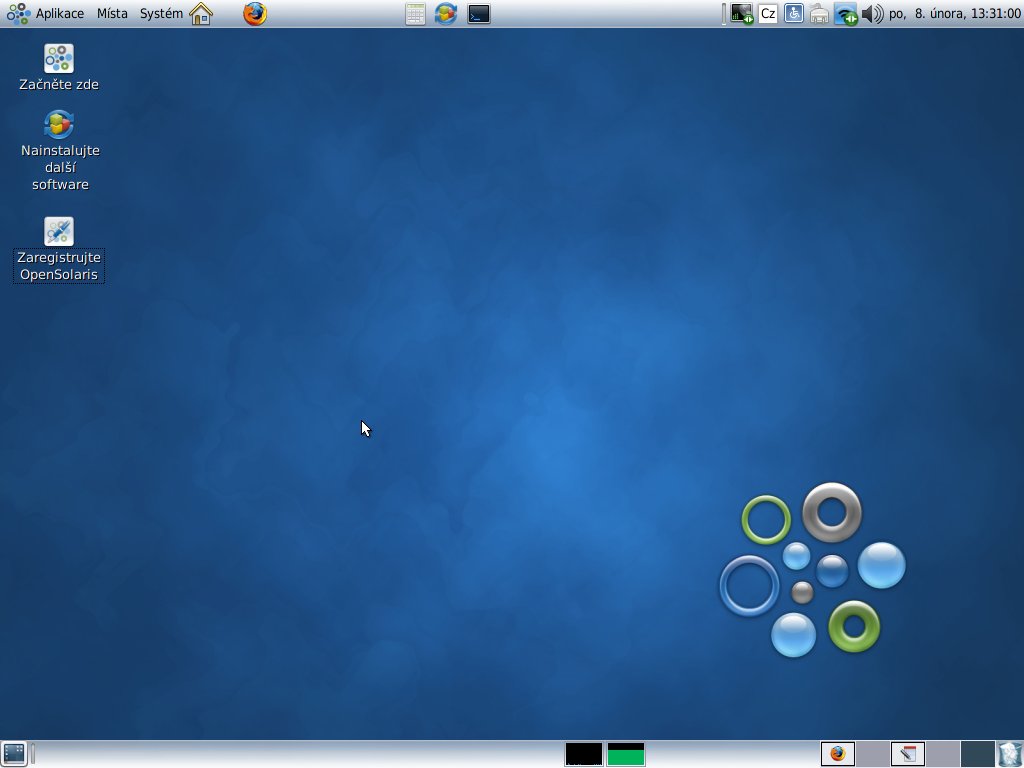Click the Cz keyboard layout indicator

[x=768, y=14]
